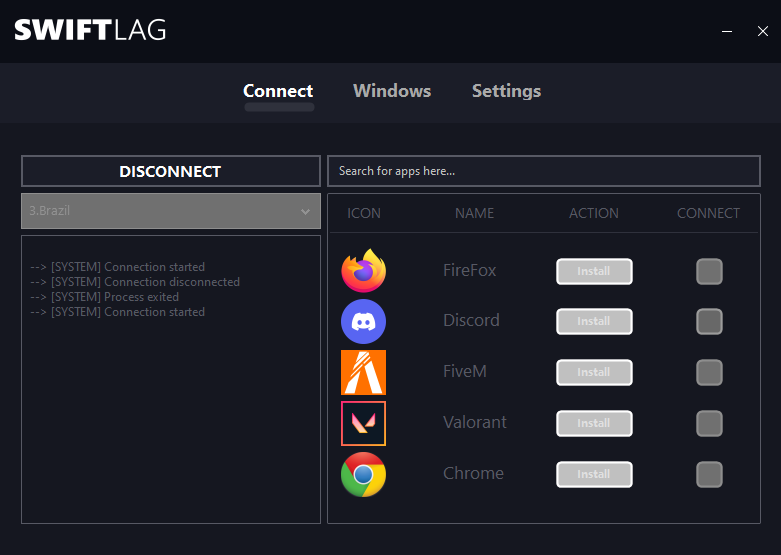The image size is (781, 555).
Task: Switch to the Connect tab
Action: click(278, 91)
